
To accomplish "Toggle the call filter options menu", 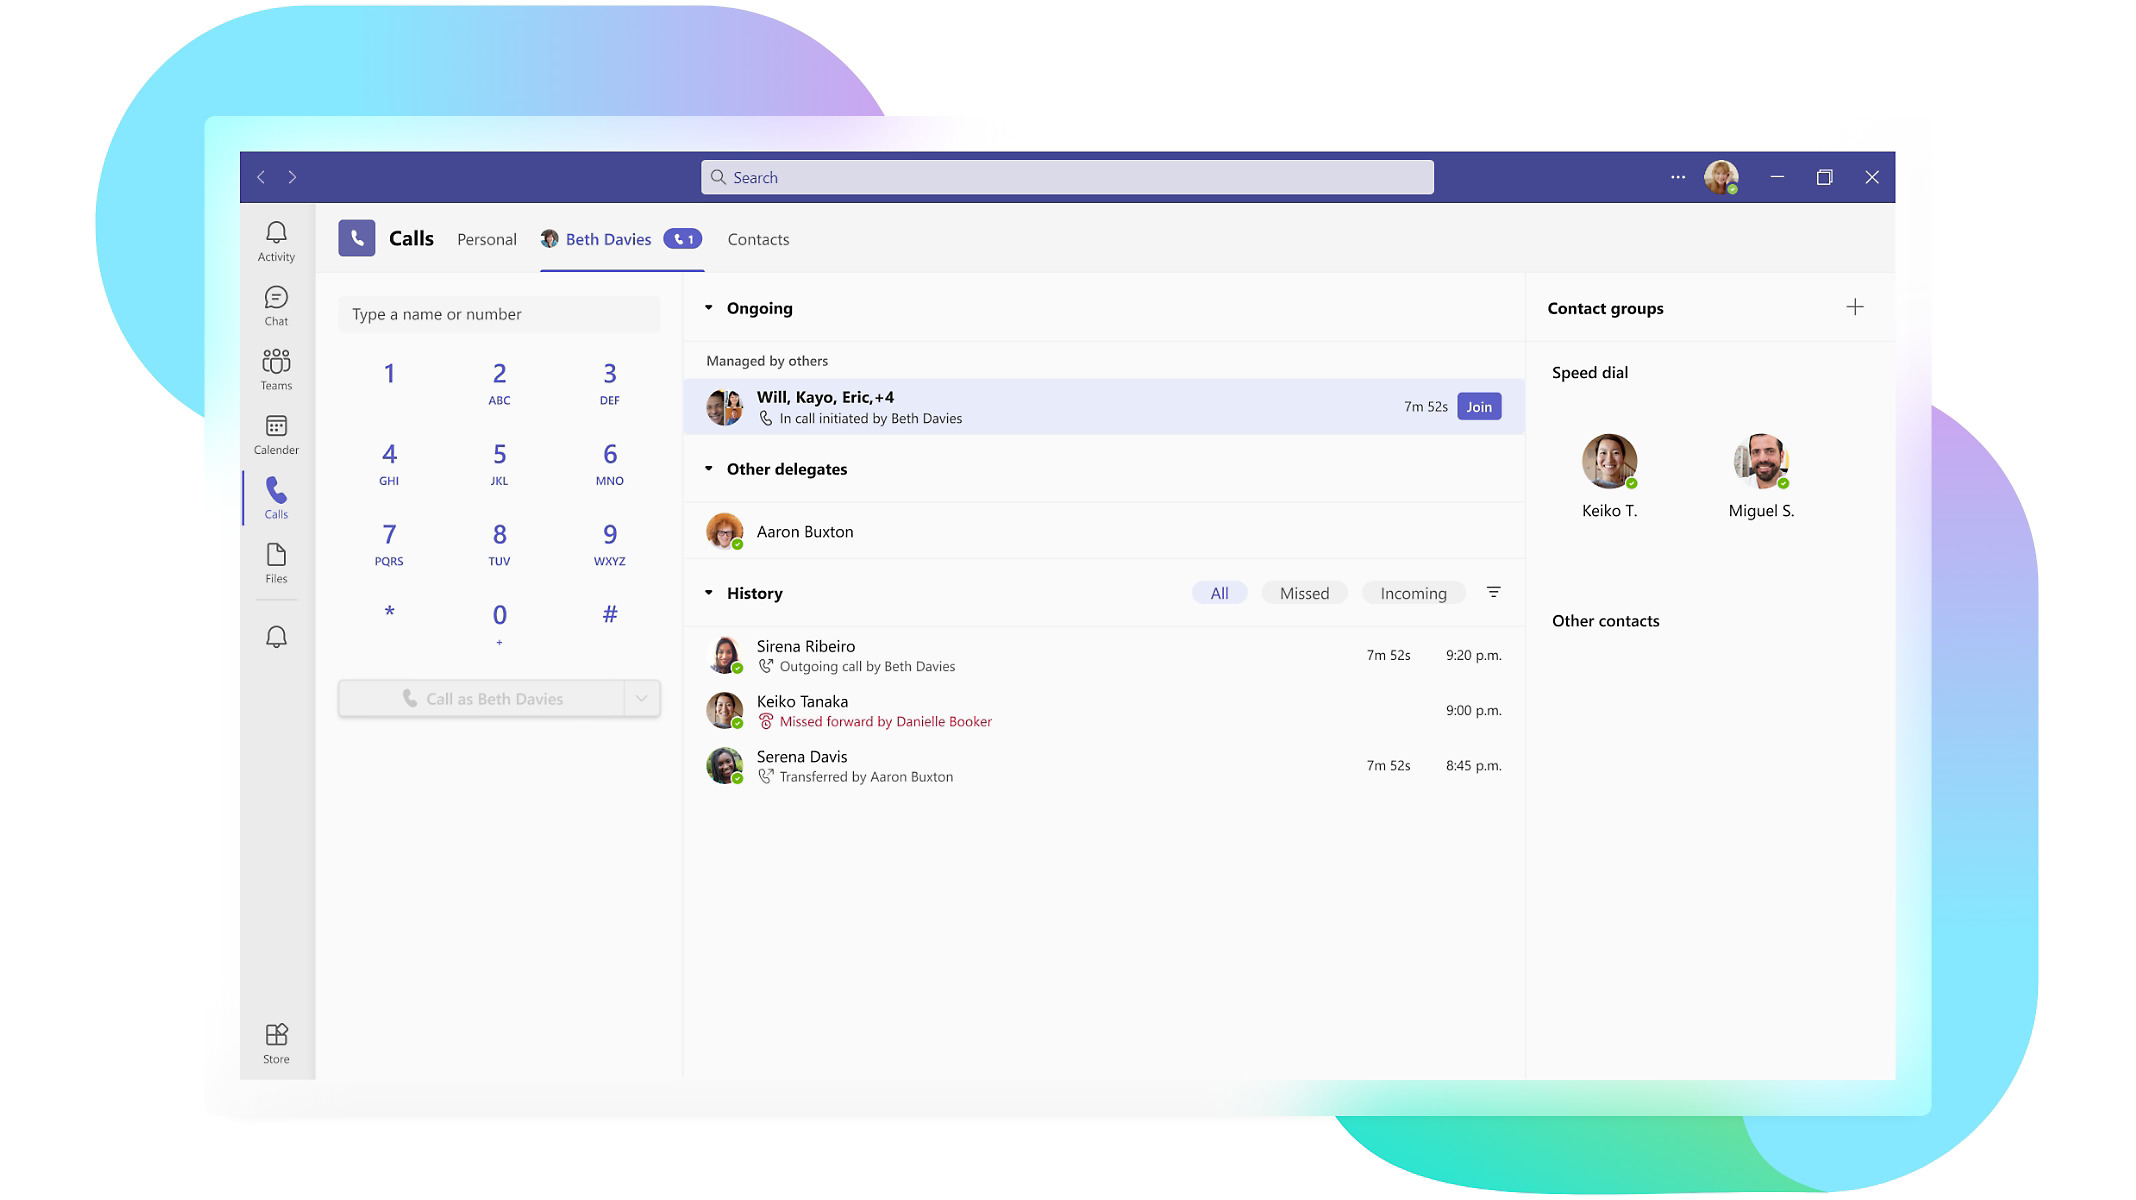I will (1495, 593).
